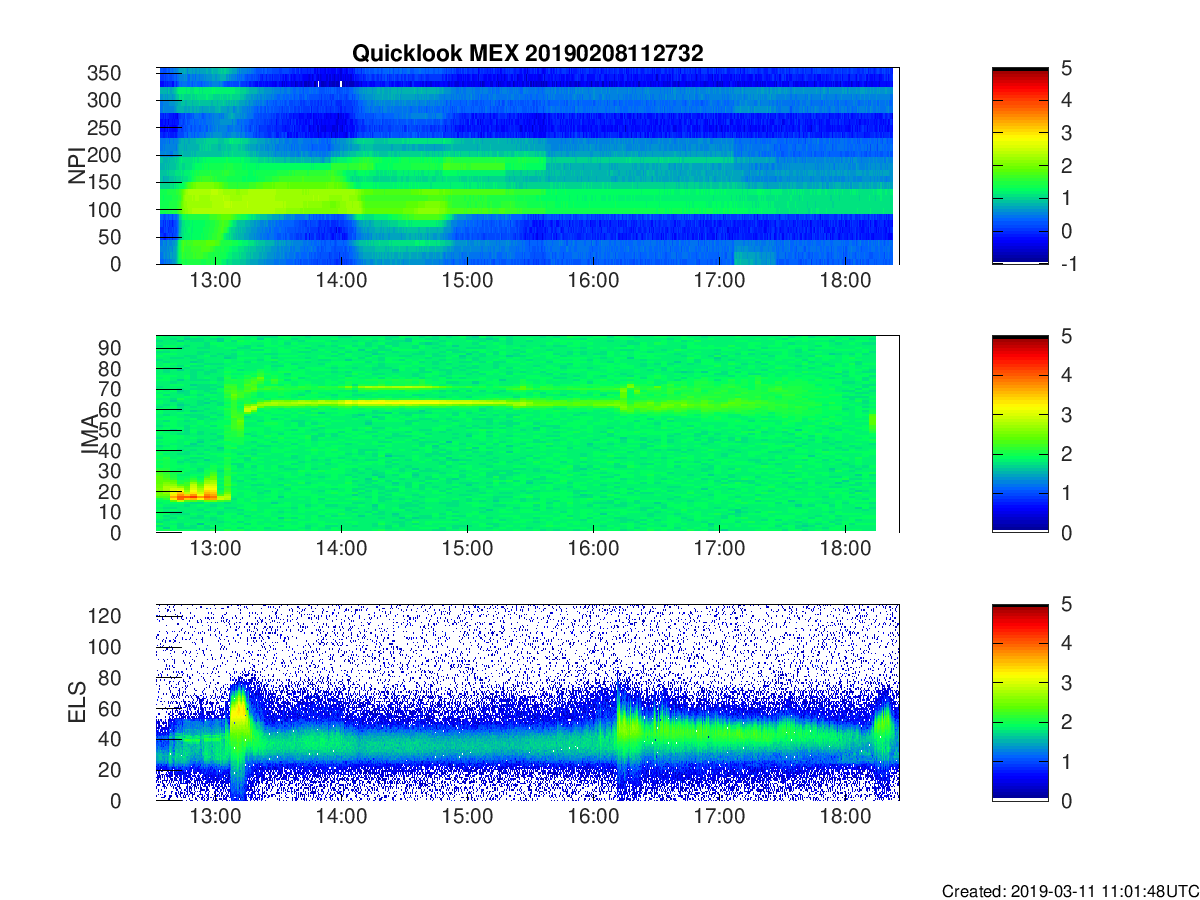This screenshot has width=1200, height=900.
Task: Click the 13:00 label under the NPI panel
Action: (216, 282)
